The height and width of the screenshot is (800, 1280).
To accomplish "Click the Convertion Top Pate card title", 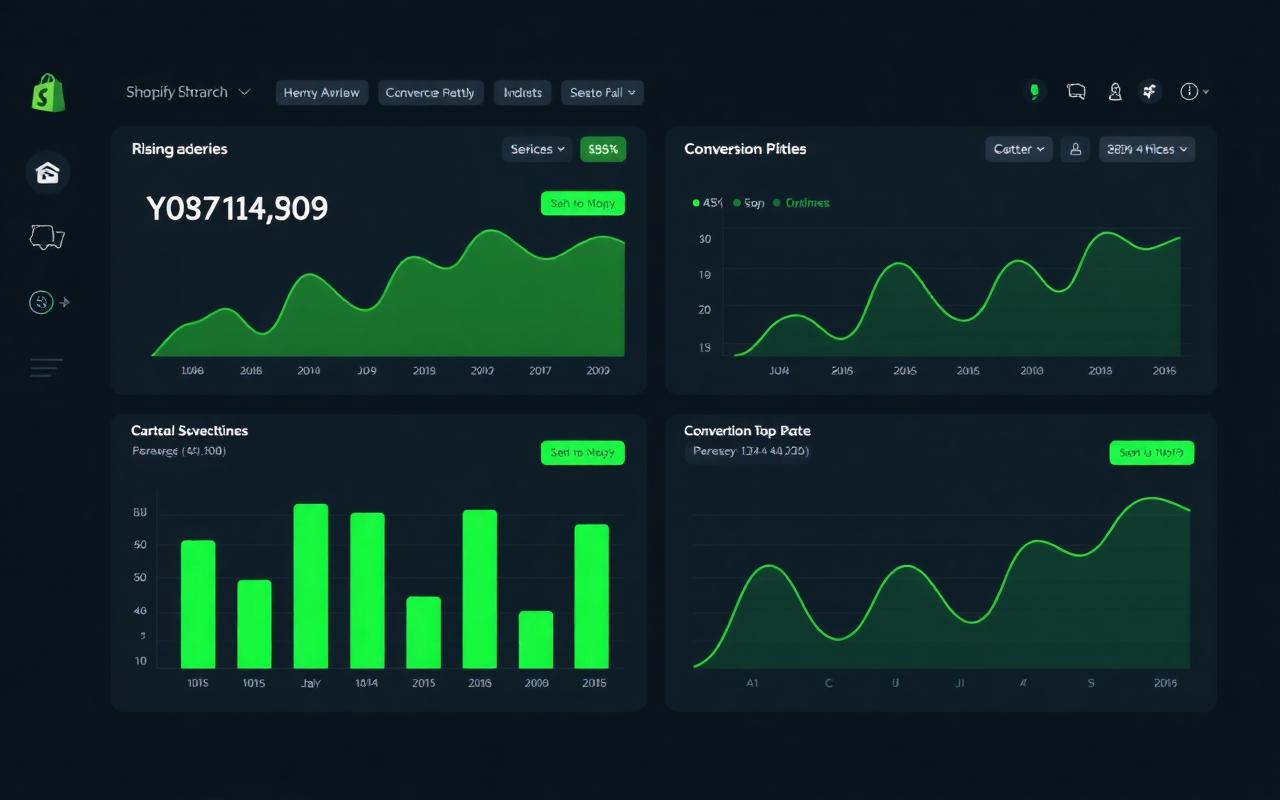I will (747, 431).
